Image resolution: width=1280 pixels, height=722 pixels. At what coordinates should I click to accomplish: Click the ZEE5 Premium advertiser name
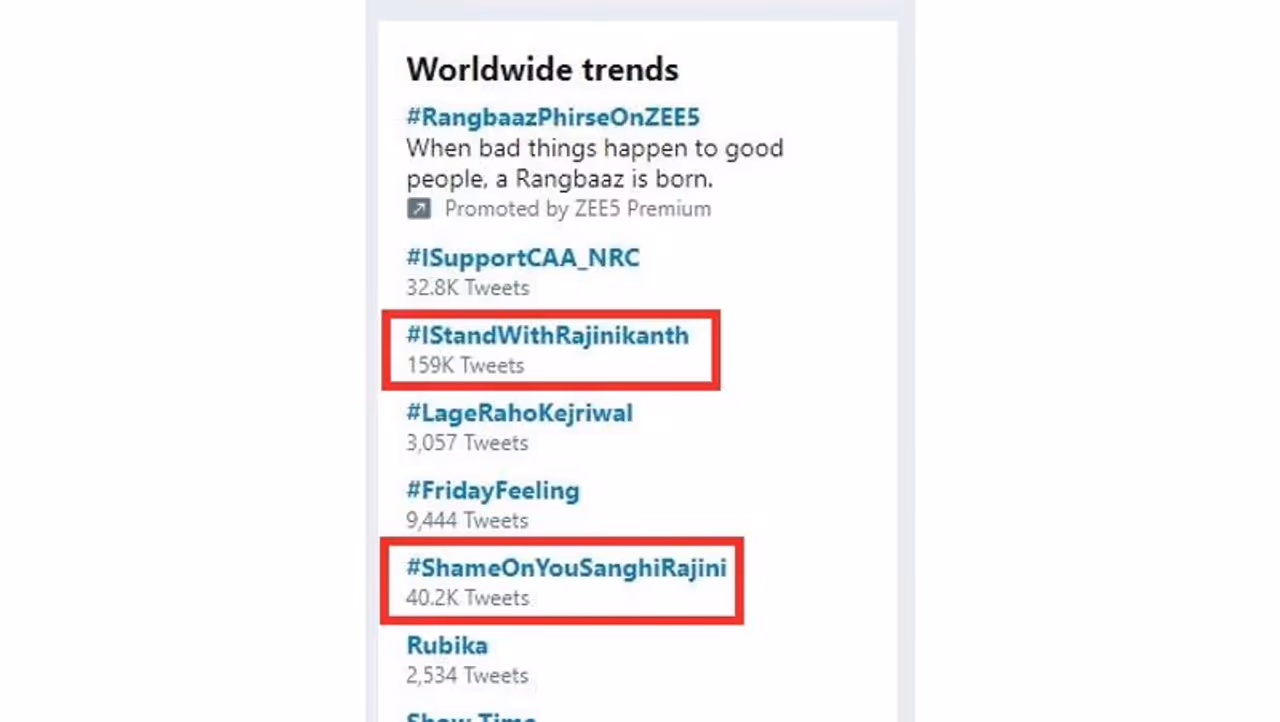point(642,209)
